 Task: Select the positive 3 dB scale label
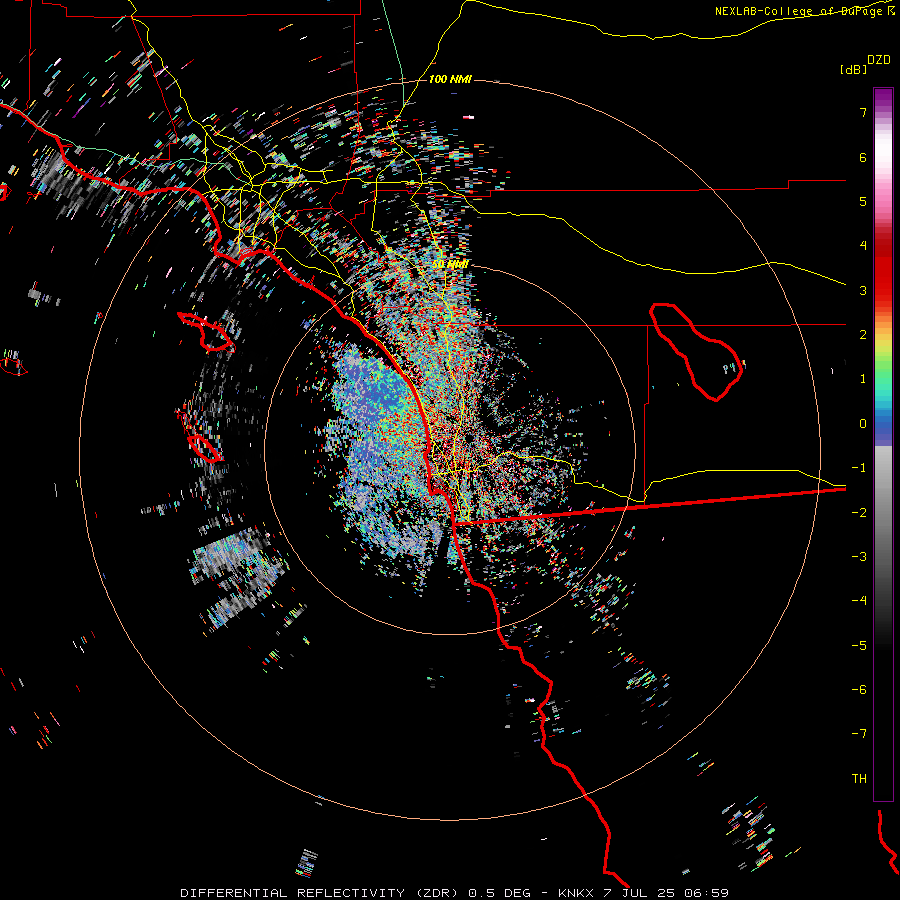pos(863,290)
